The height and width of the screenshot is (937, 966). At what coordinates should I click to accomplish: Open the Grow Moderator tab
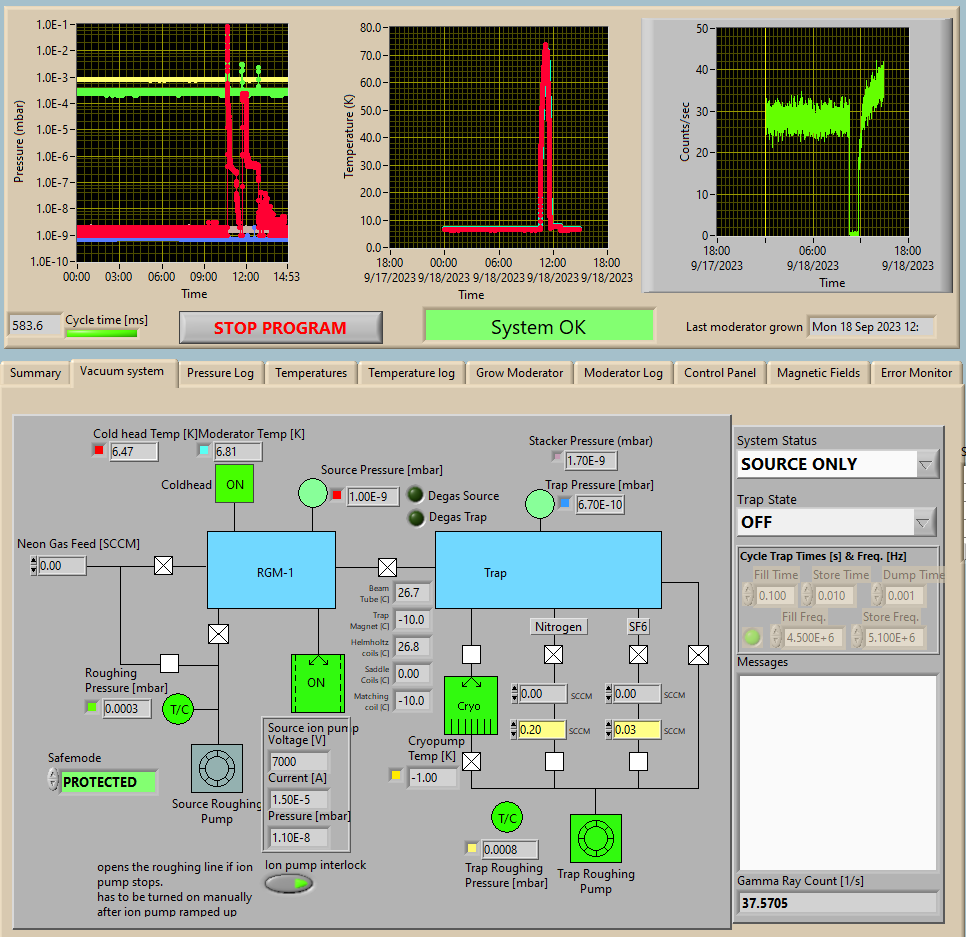point(518,373)
